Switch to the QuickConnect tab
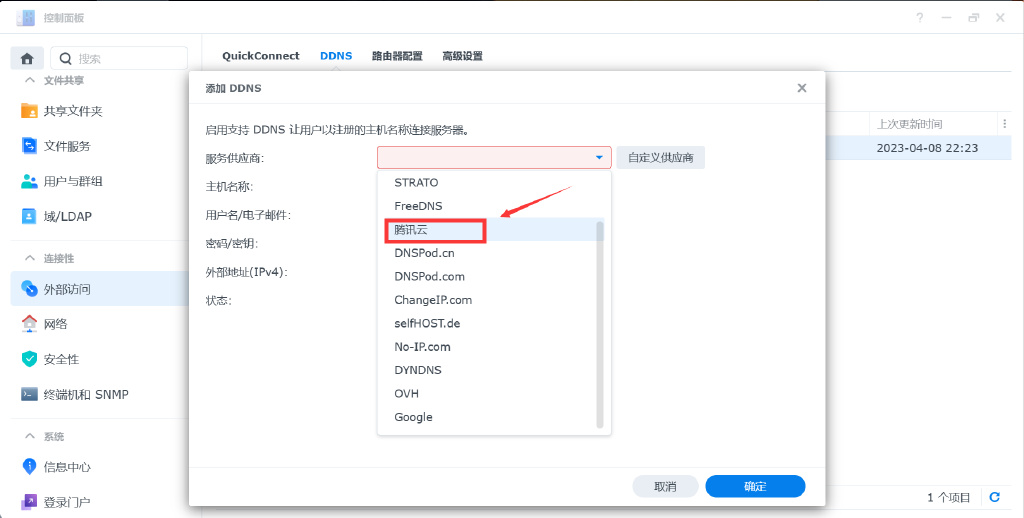This screenshot has height=518, width=1024. (261, 56)
